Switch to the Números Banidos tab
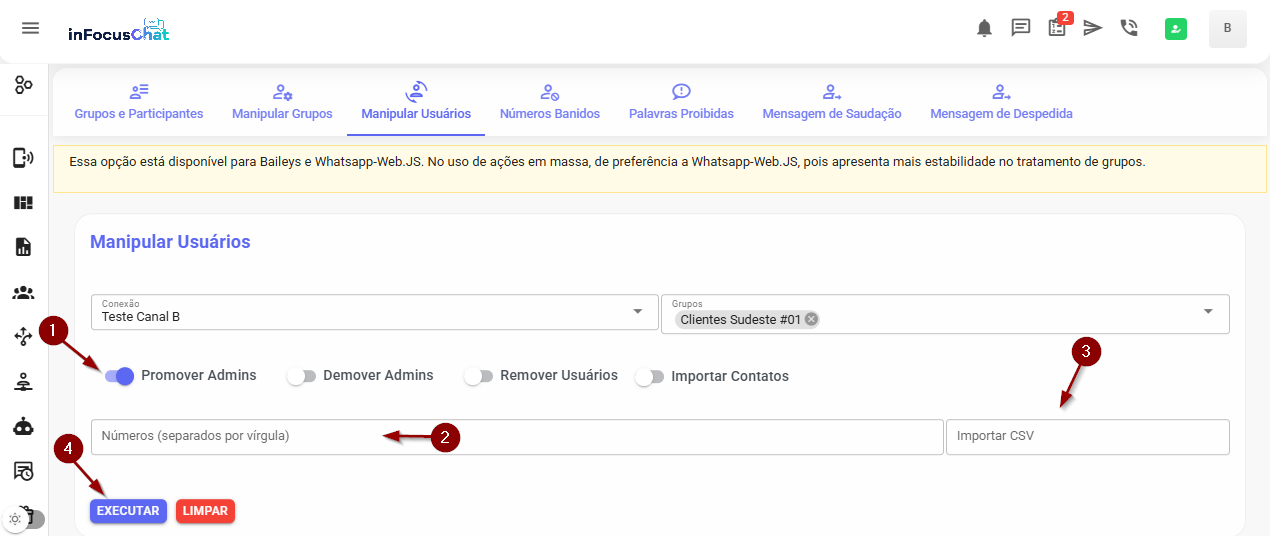Screen dimensions: 1270x536 click(x=549, y=102)
